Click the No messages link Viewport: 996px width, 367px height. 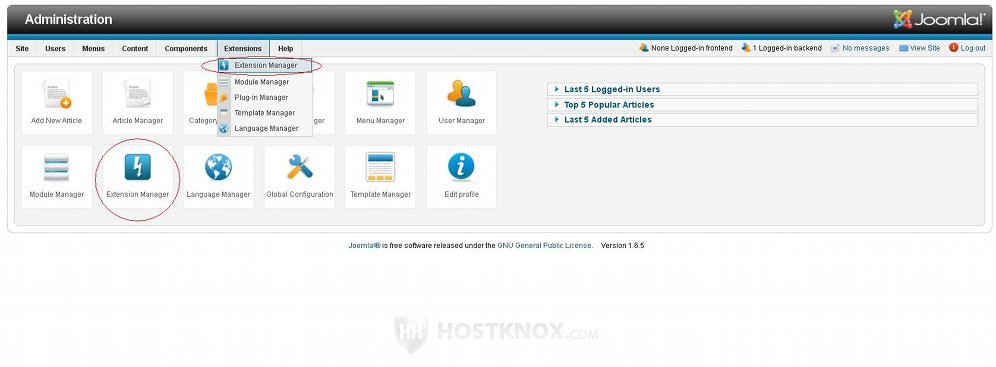click(x=866, y=48)
